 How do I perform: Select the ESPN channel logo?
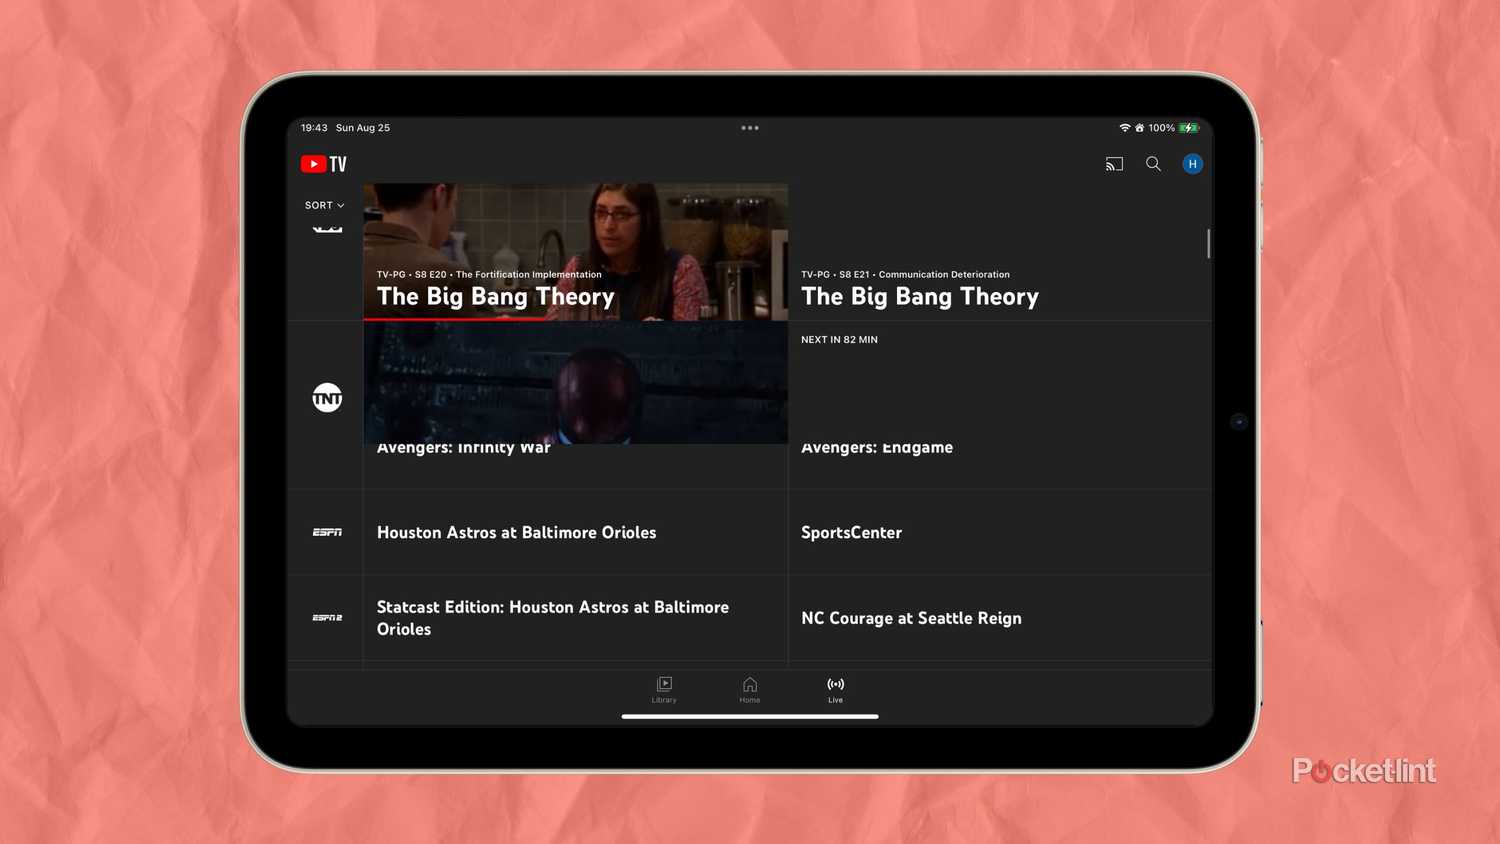[327, 532]
